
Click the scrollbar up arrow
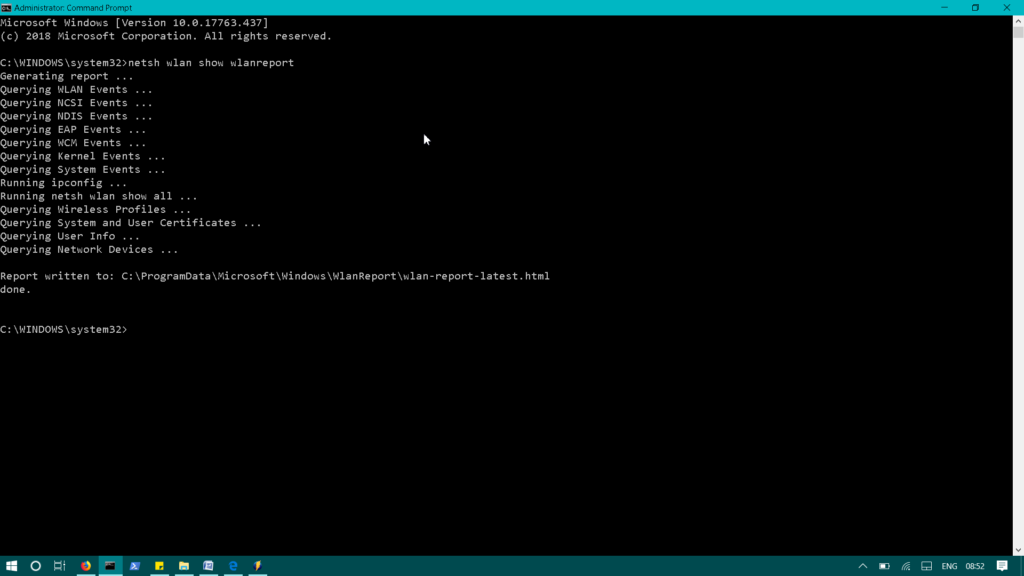[x=1018, y=21]
